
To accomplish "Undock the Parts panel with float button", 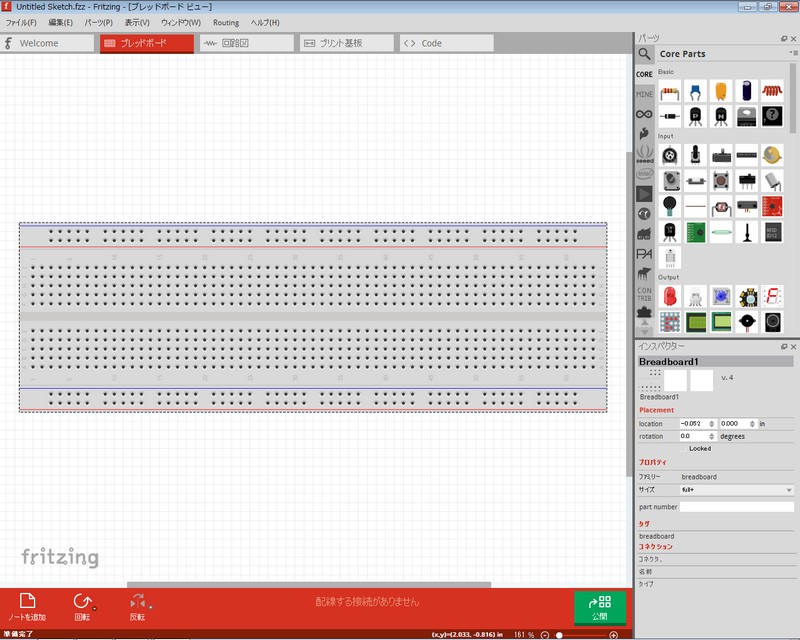I will (784, 39).
